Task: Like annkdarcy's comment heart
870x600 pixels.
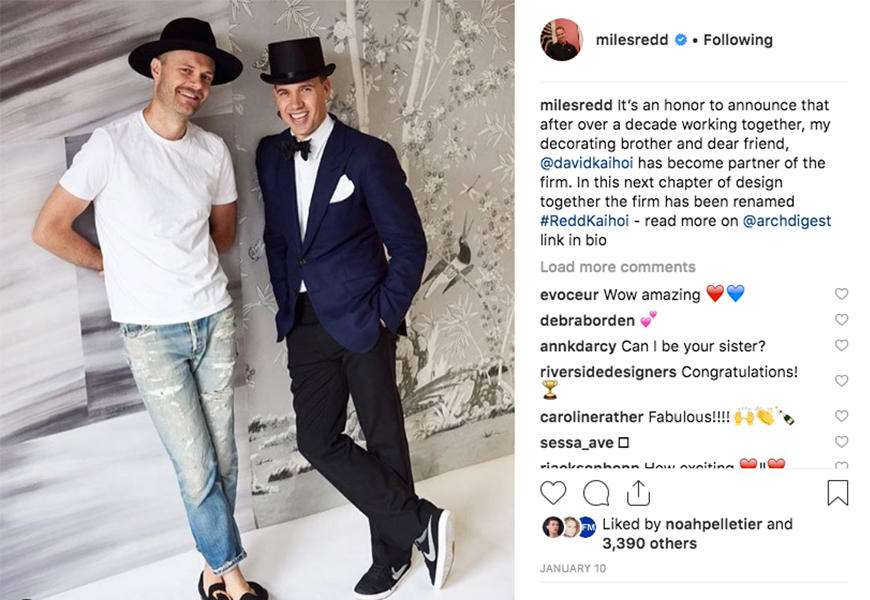Action: 842,345
